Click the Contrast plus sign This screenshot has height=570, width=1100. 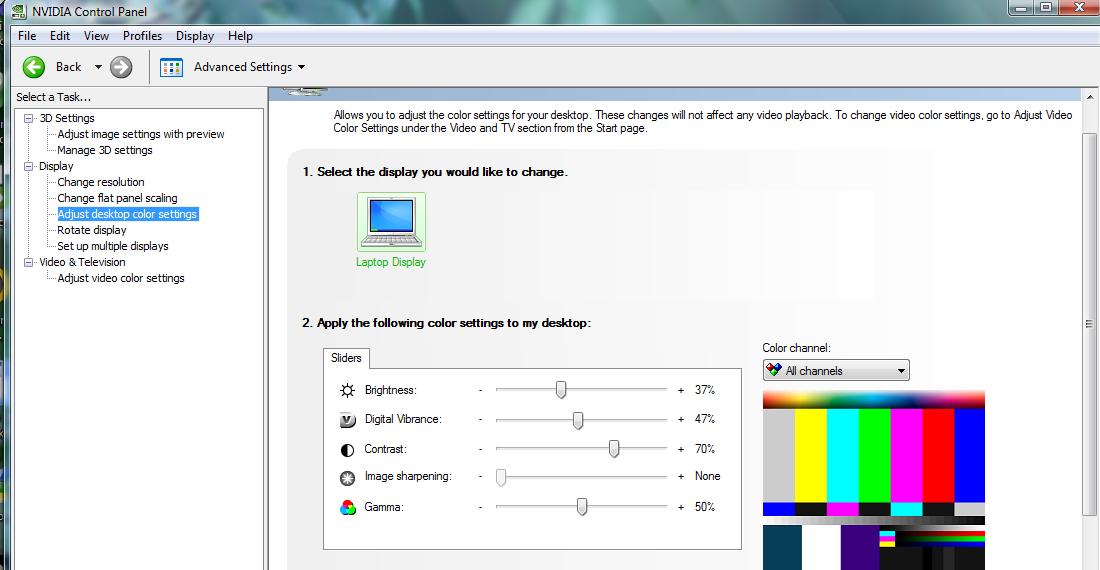pos(680,449)
